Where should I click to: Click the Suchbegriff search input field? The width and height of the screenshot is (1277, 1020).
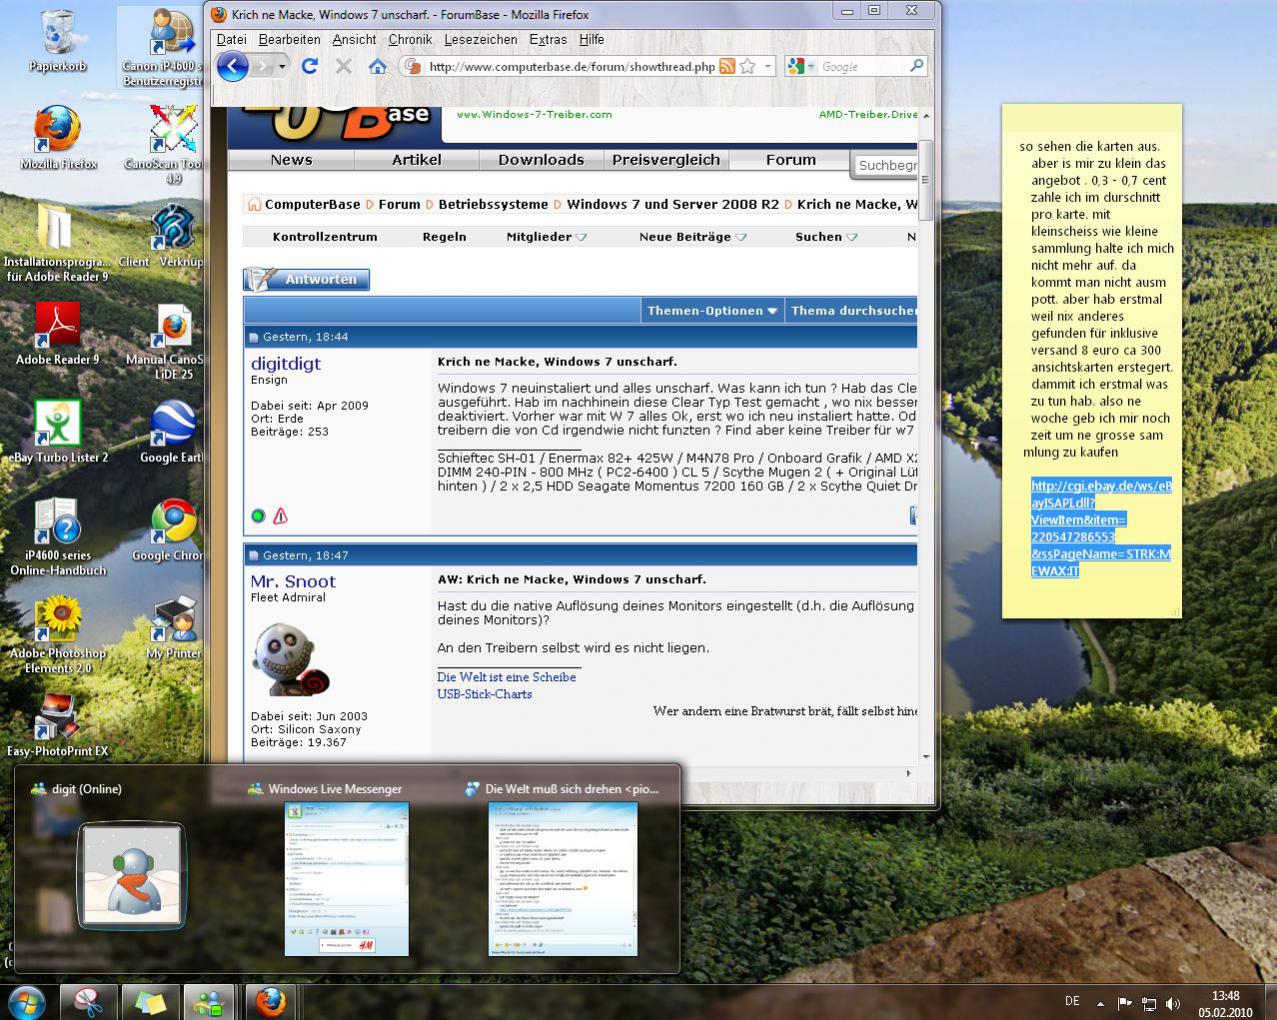coord(884,165)
